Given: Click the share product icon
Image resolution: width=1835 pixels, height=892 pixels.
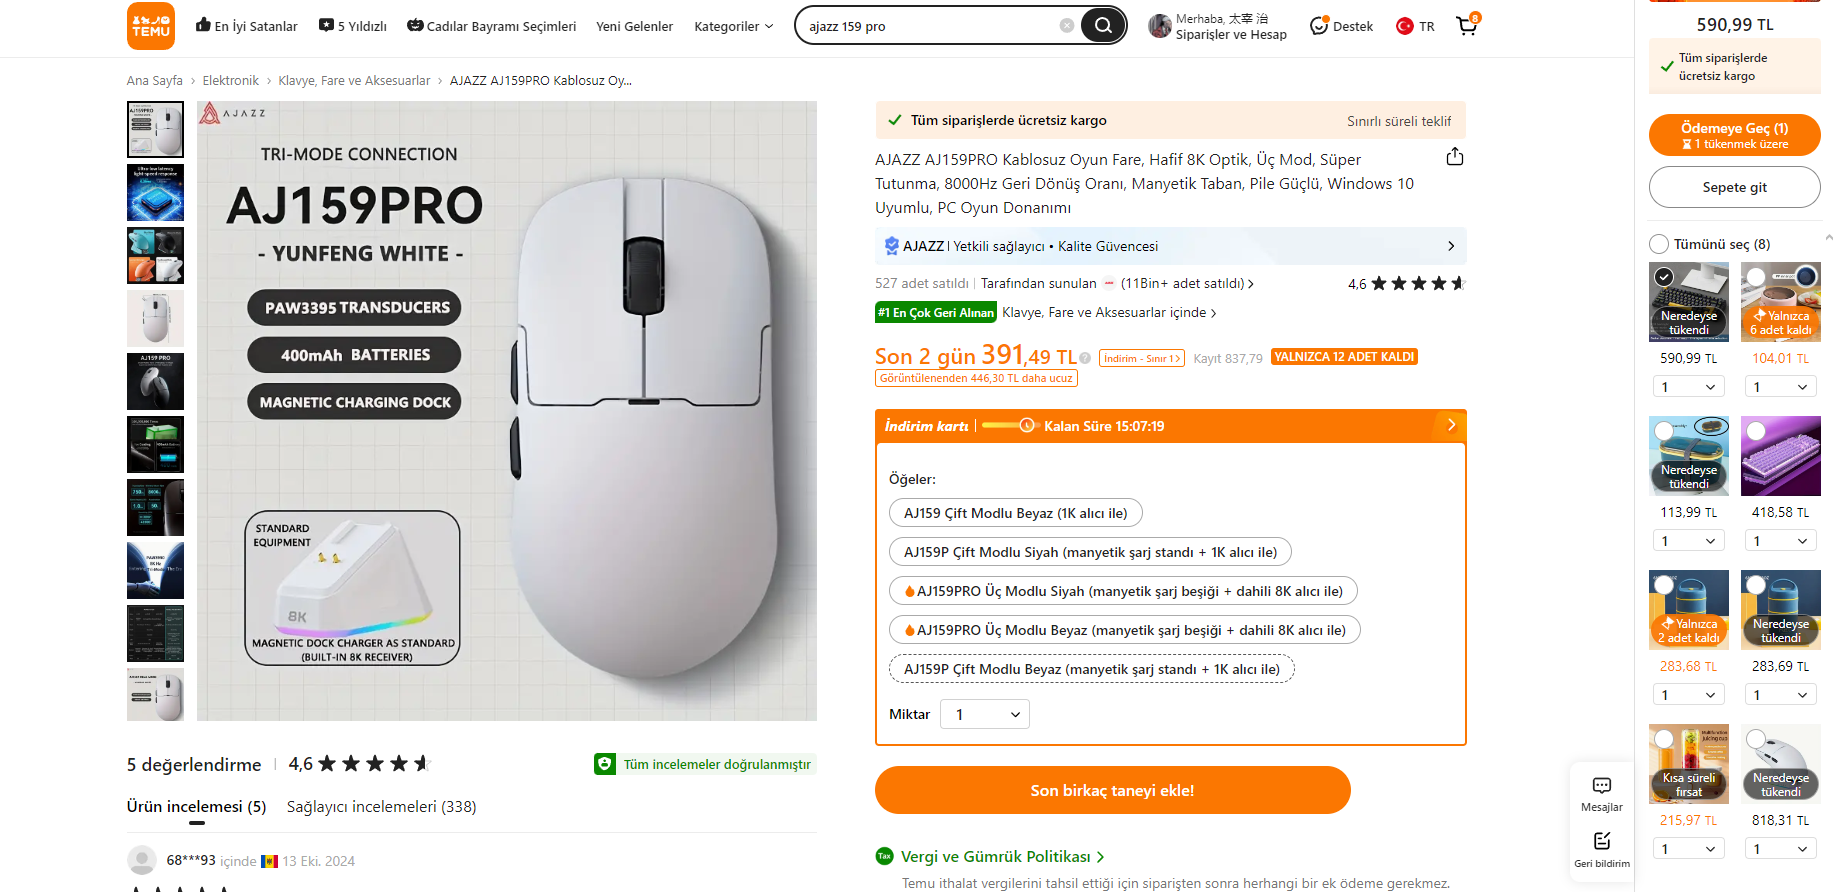Looking at the screenshot, I should coord(1455,157).
